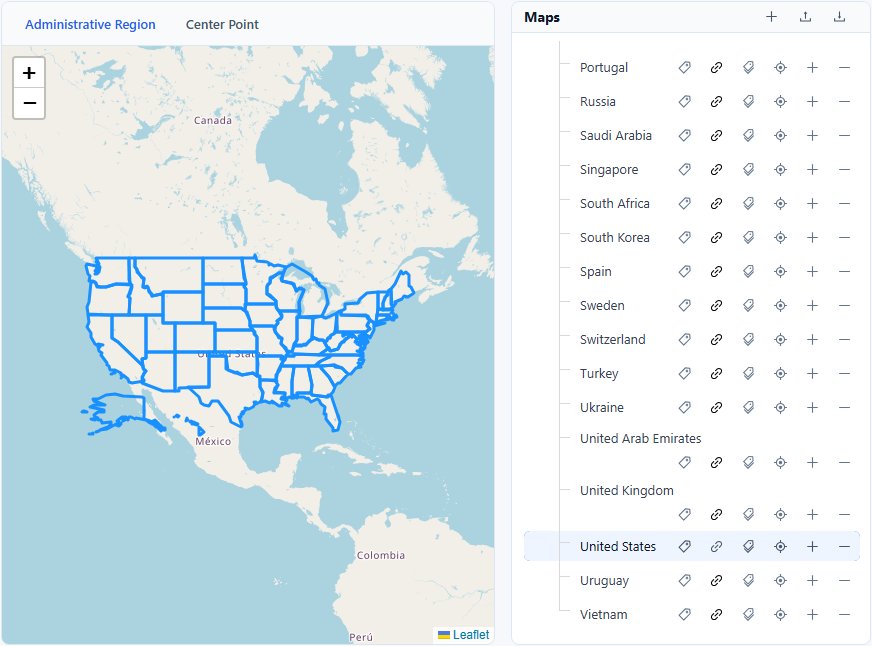This screenshot has width=872, height=646.
Task: Select Singapore in the maps tree
Action: point(608,169)
